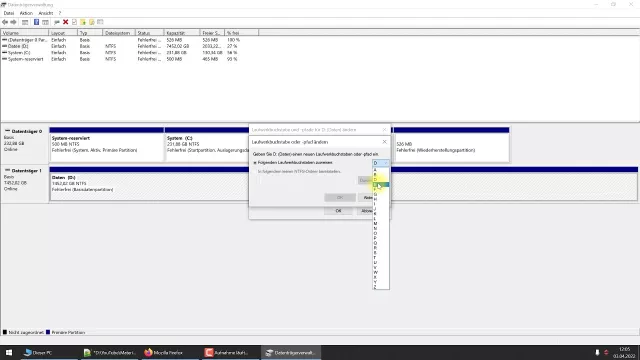Click the Durchsuchen browse button
The width and height of the screenshot is (640, 360).
click(365, 180)
